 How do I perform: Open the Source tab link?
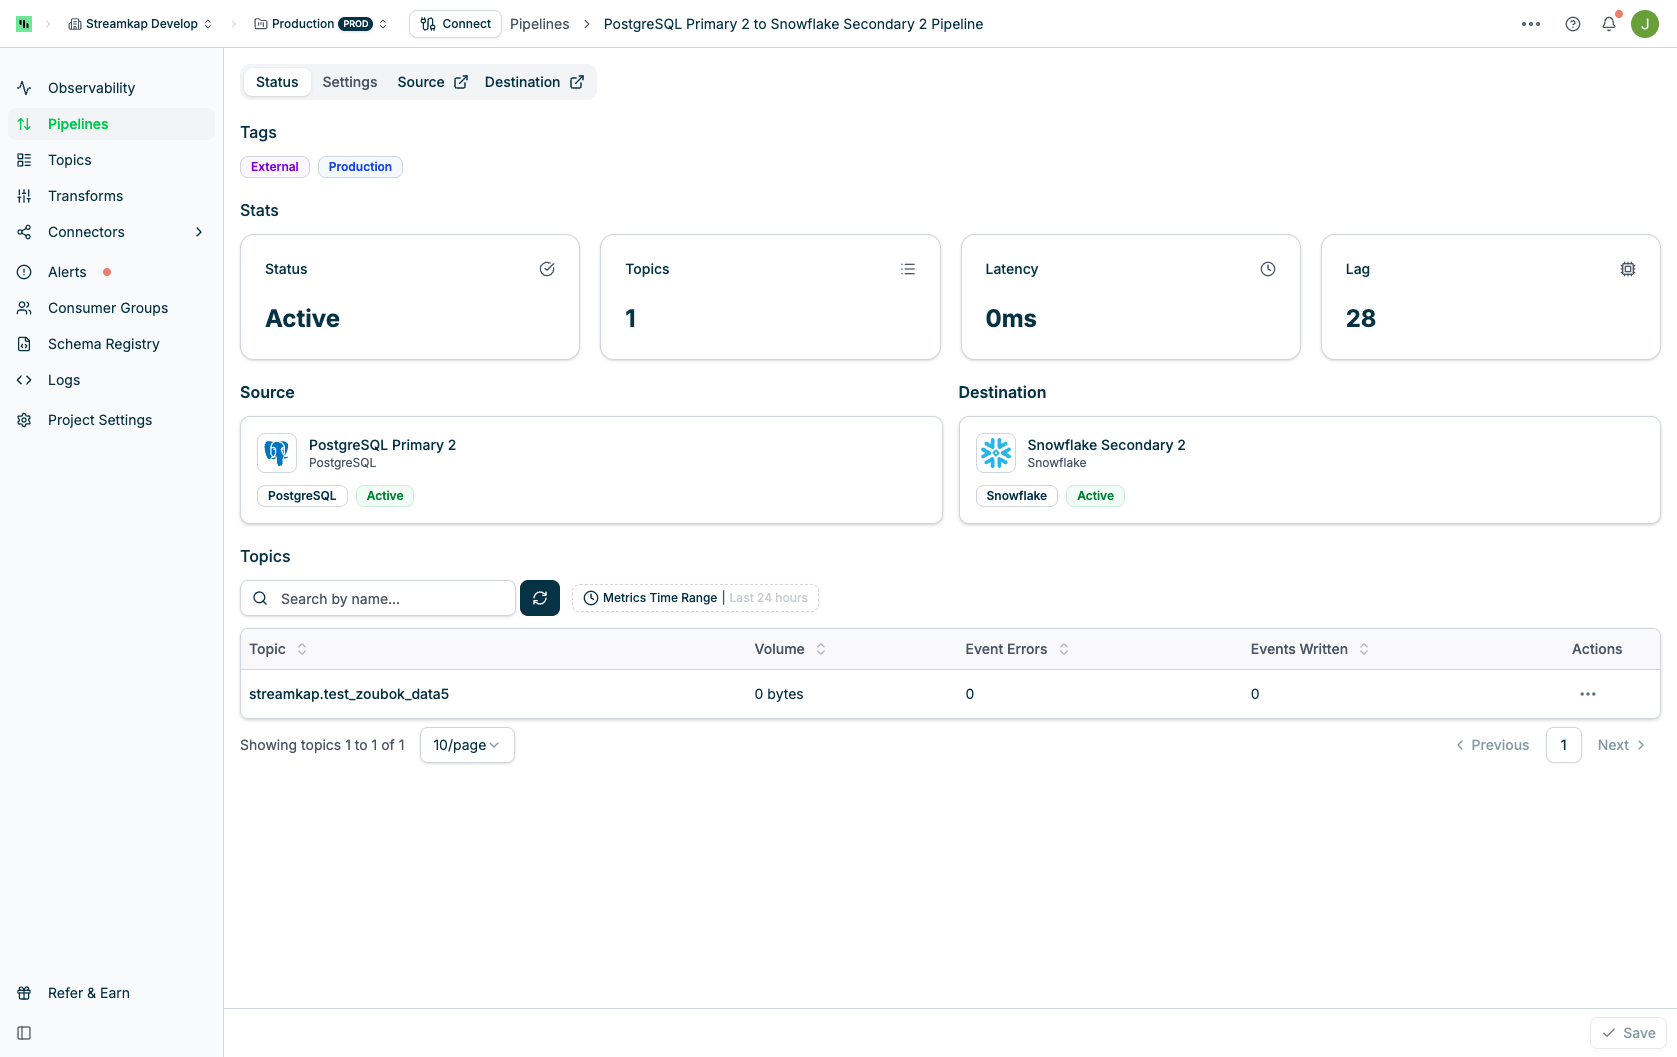tap(432, 82)
